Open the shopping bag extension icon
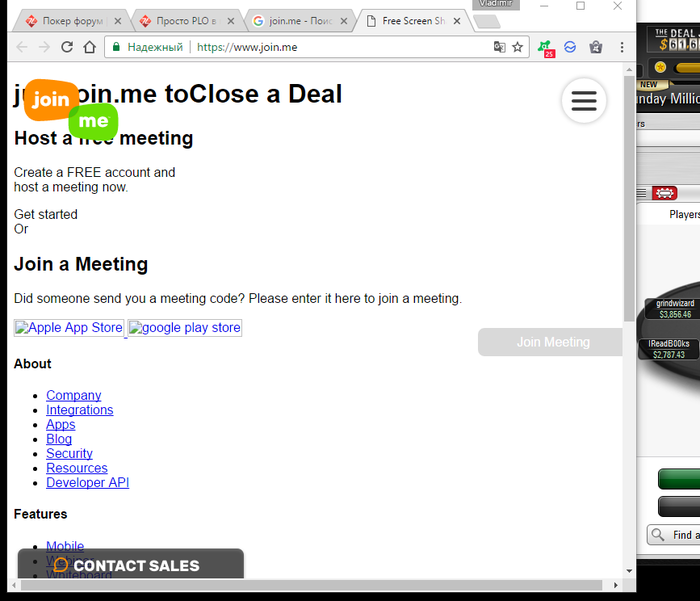 [596, 47]
